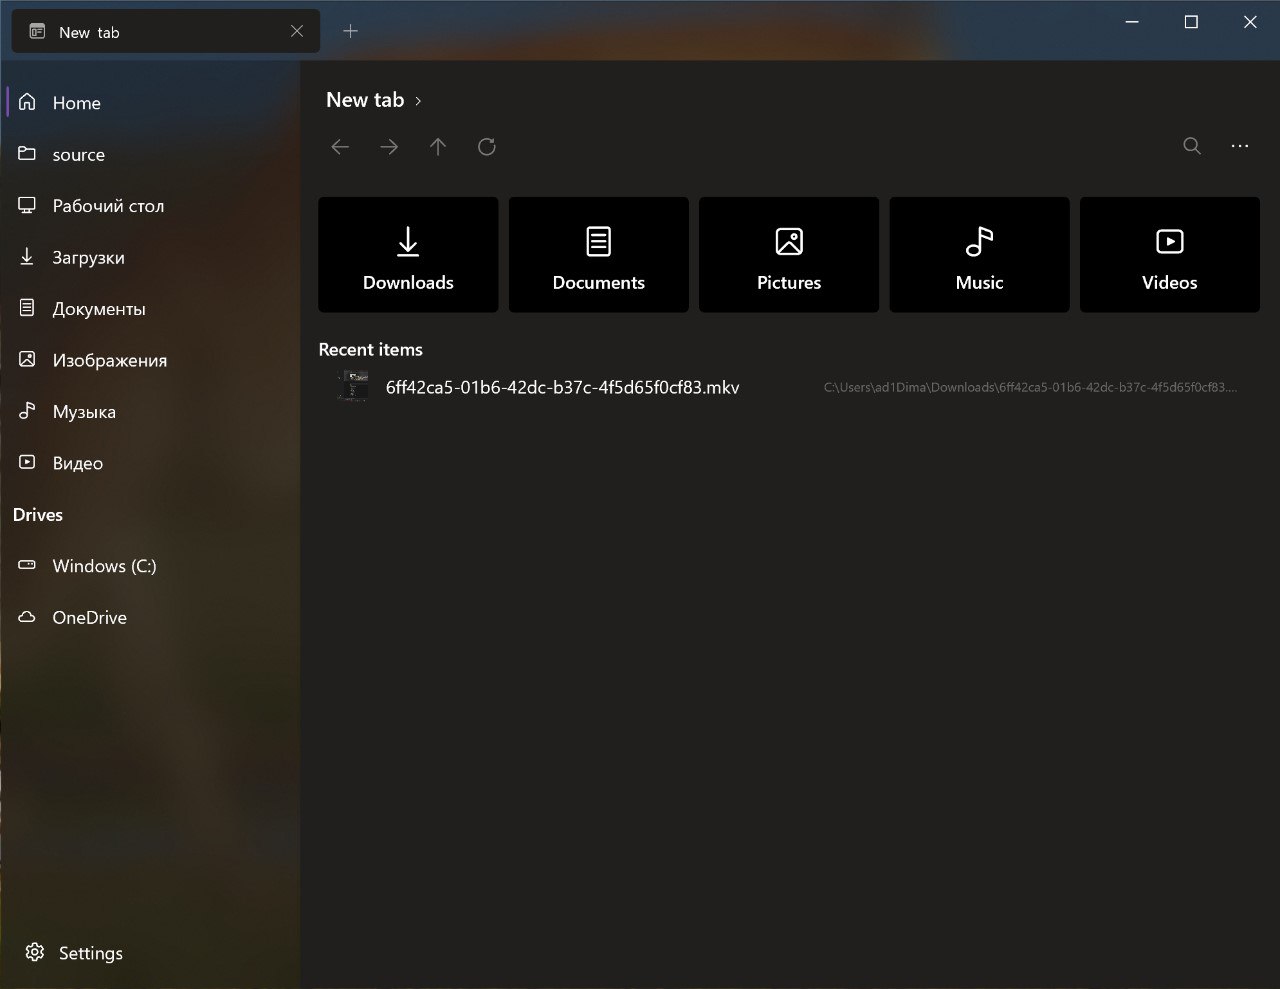Open the source folder in sidebar
This screenshot has width=1280, height=989.
[150, 154]
